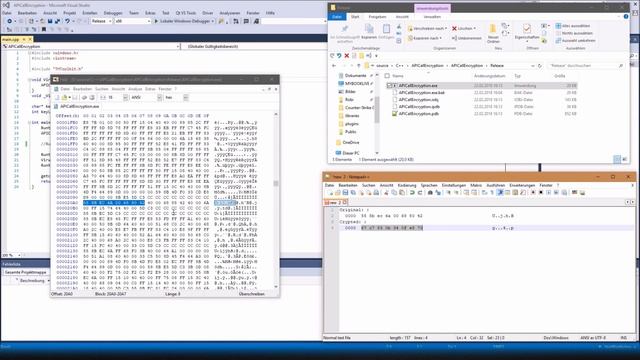This screenshot has width=640, height=360.
Task: Toggle the highlighted word wrap icon in Notepad++
Action: tap(500, 193)
